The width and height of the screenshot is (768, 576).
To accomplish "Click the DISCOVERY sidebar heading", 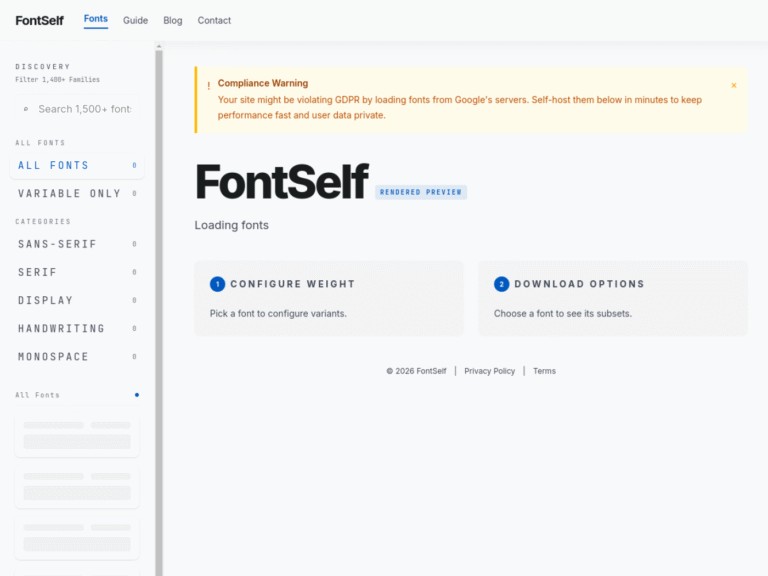I will point(43,67).
